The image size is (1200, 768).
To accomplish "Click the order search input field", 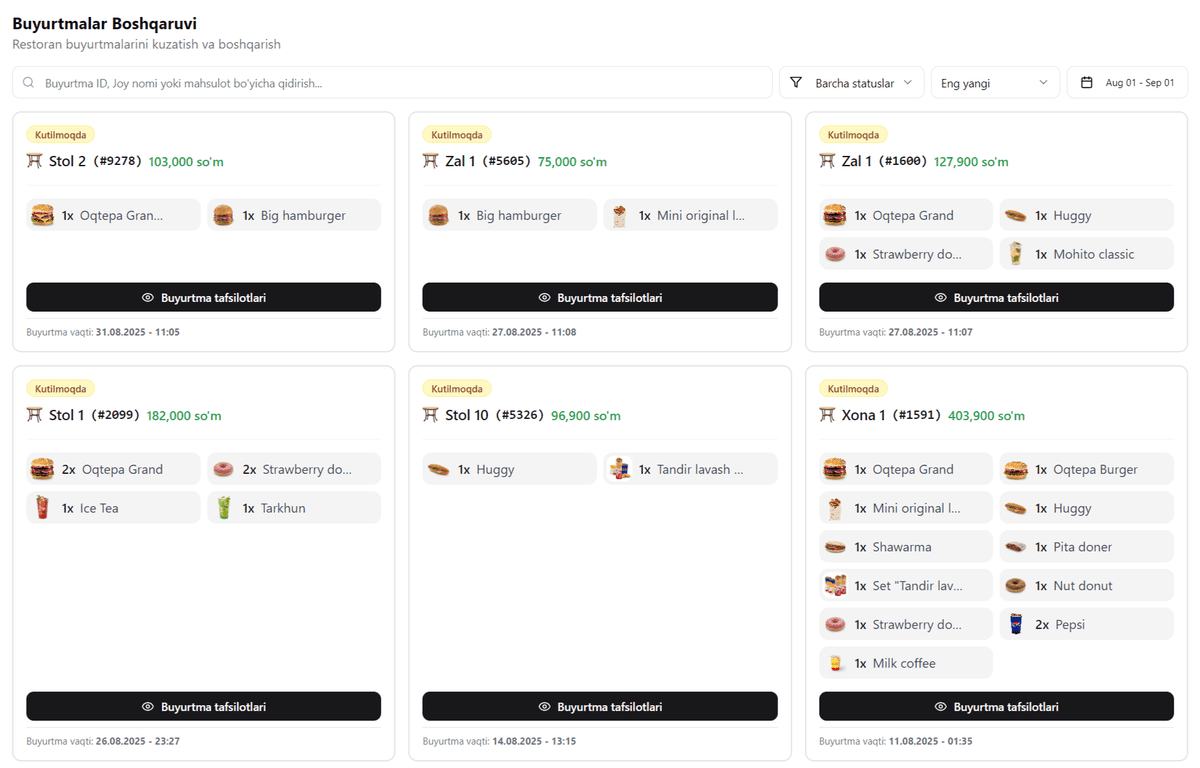I will point(400,83).
